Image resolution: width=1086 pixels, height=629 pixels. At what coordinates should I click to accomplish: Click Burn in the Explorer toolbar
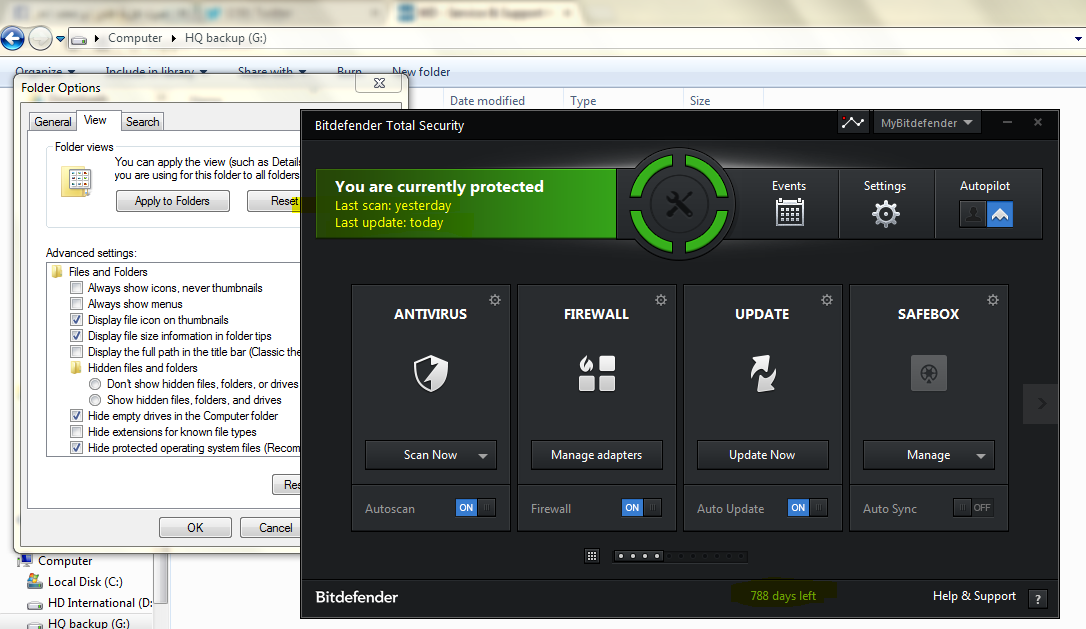click(x=349, y=71)
